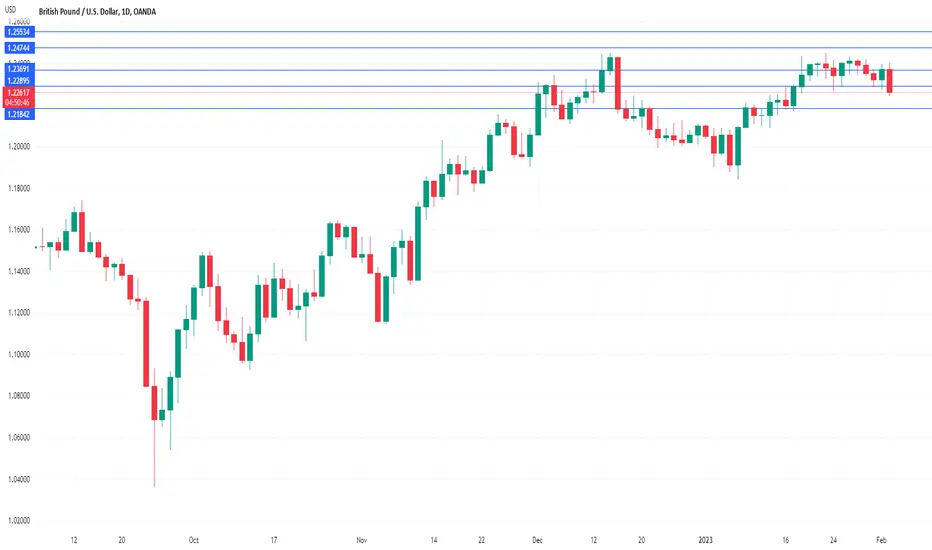Click the 1.20000 tick on the price axis

point(19,147)
